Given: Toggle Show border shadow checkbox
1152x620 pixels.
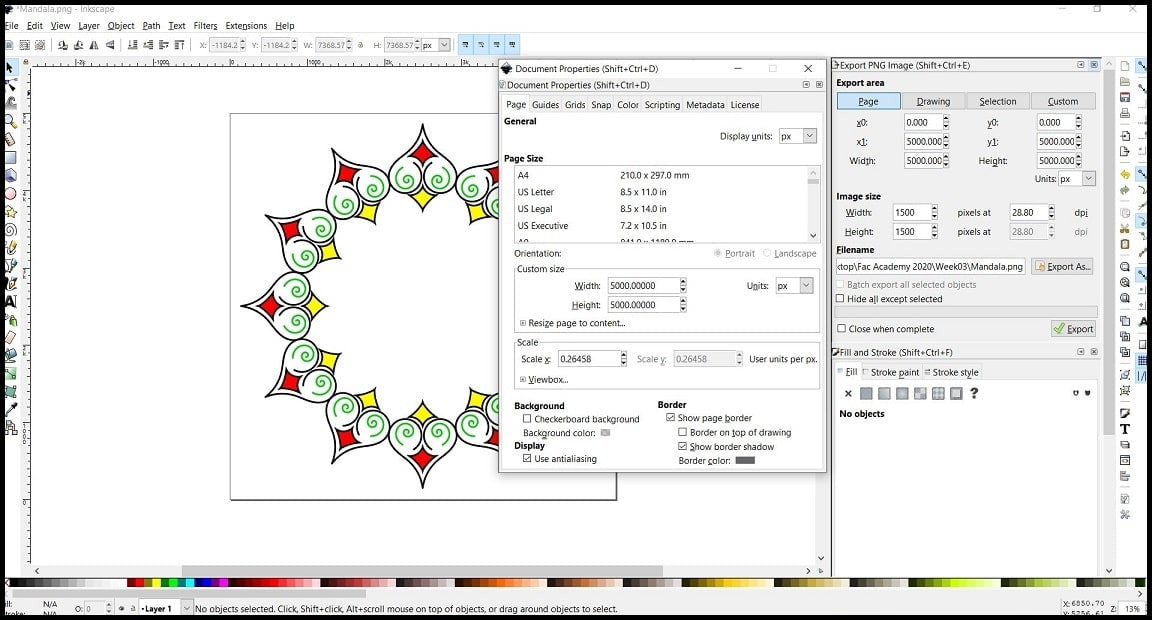Looking at the screenshot, I should [x=683, y=446].
